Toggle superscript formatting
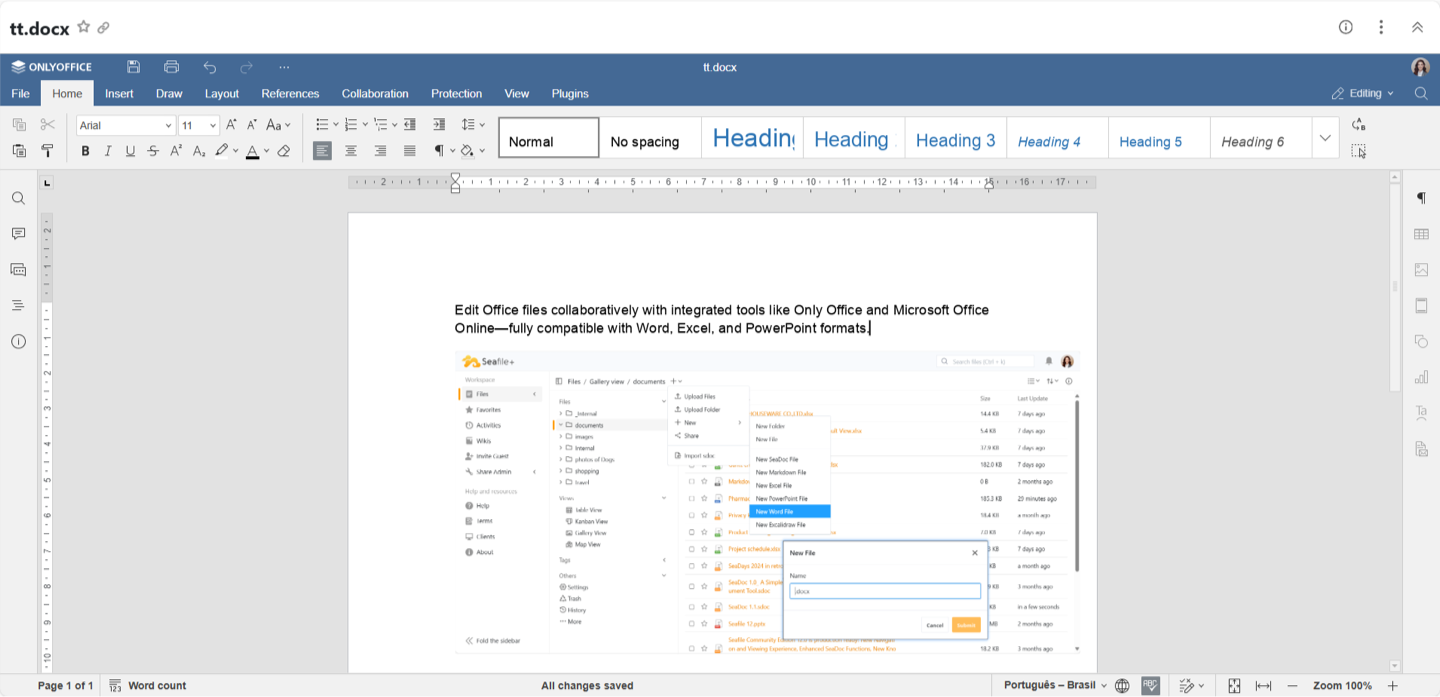The image size is (1440, 697). [176, 151]
